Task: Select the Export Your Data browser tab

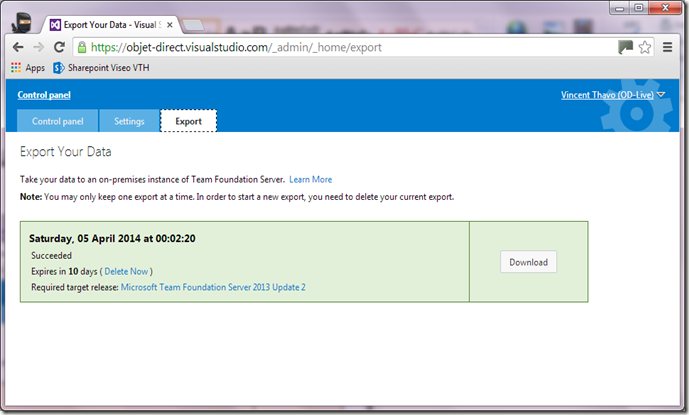Action: coord(110,25)
